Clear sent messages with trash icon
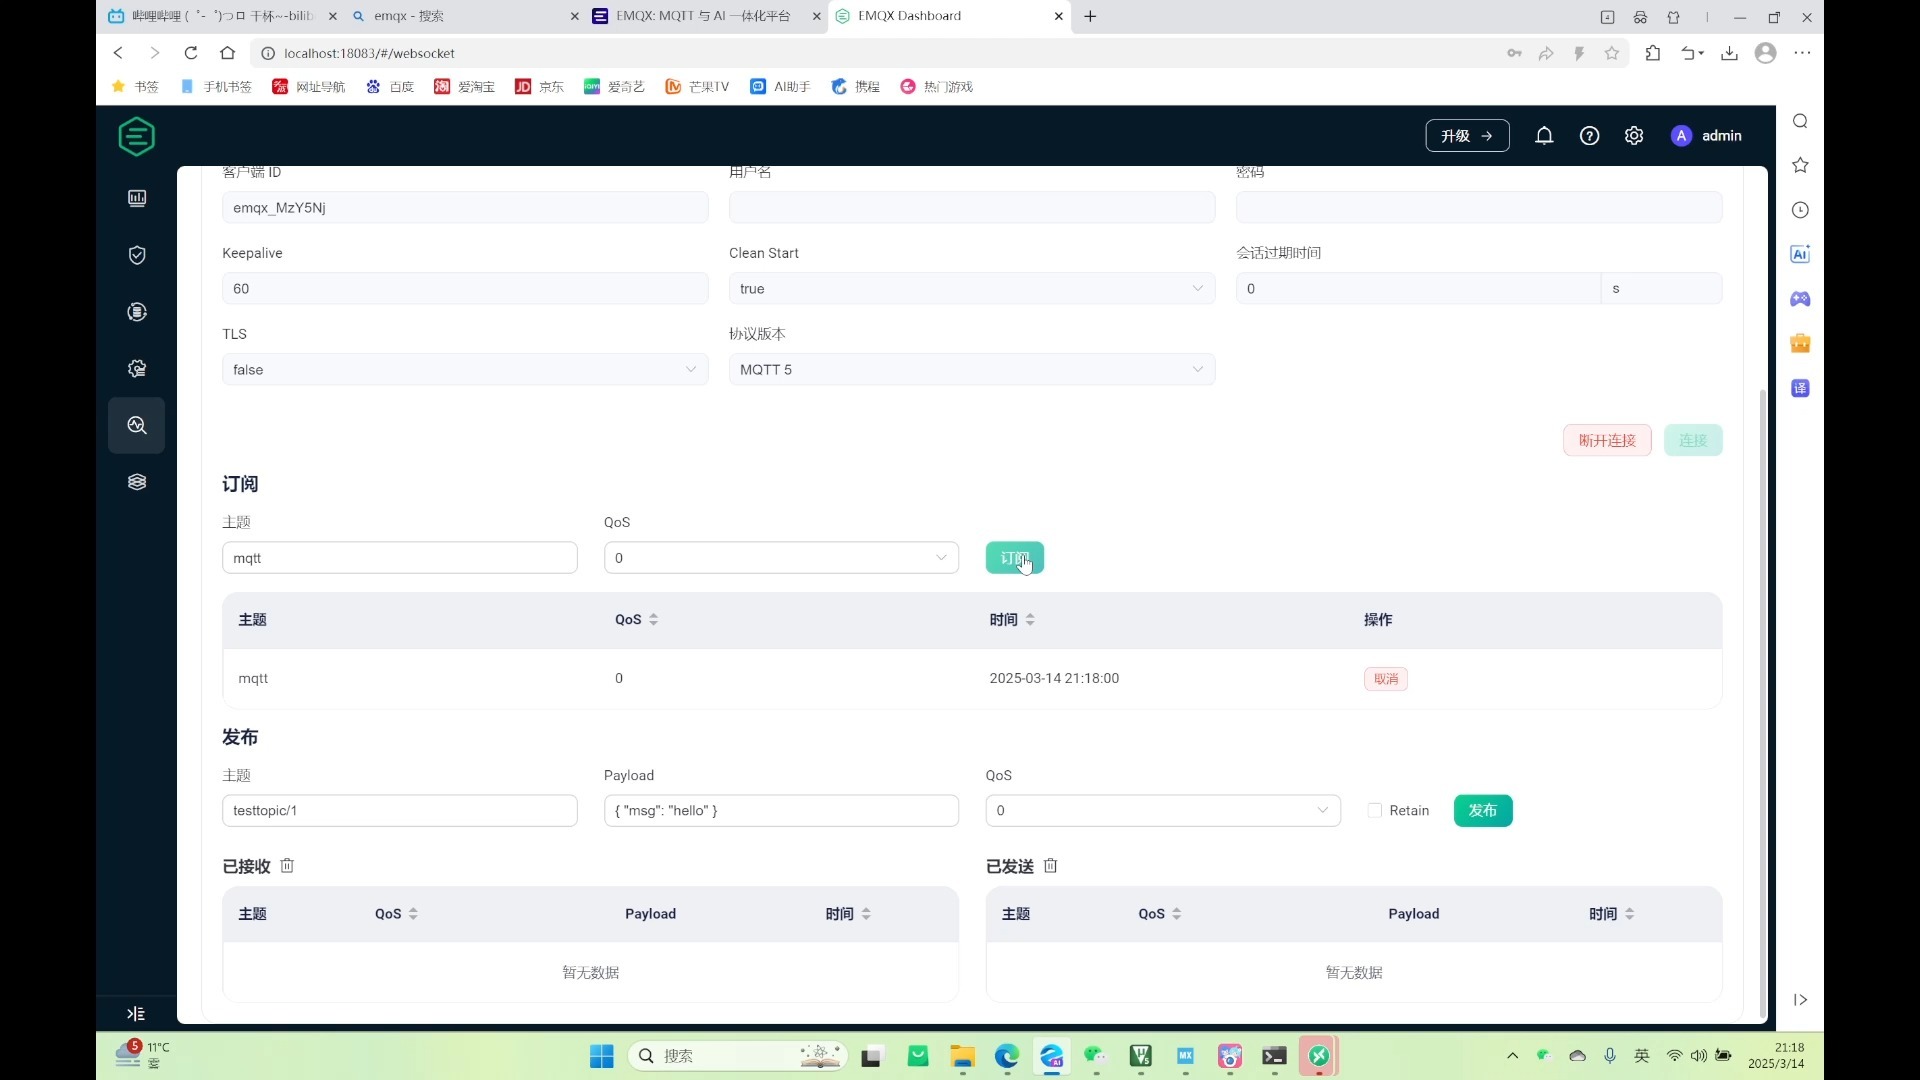The image size is (1920, 1080). click(1050, 866)
